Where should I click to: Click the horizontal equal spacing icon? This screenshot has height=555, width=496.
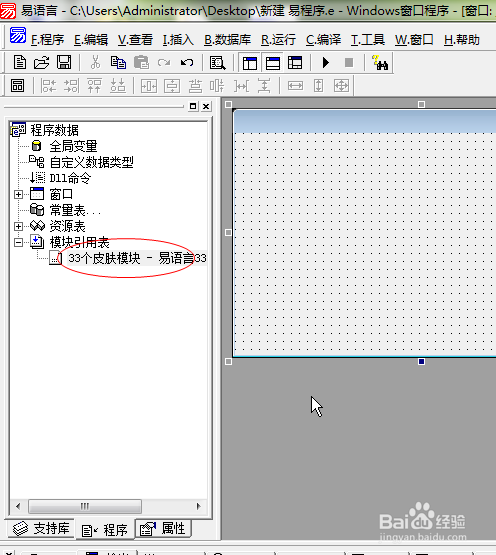coord(241,86)
